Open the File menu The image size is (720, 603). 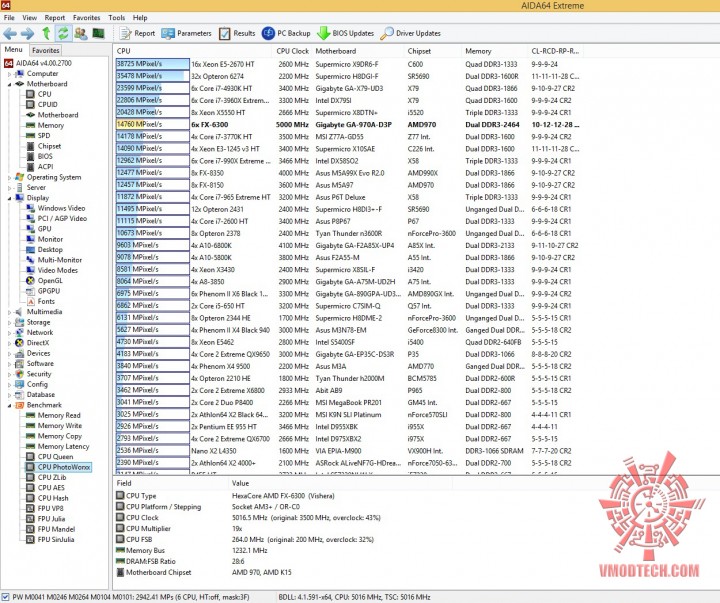tap(9, 17)
